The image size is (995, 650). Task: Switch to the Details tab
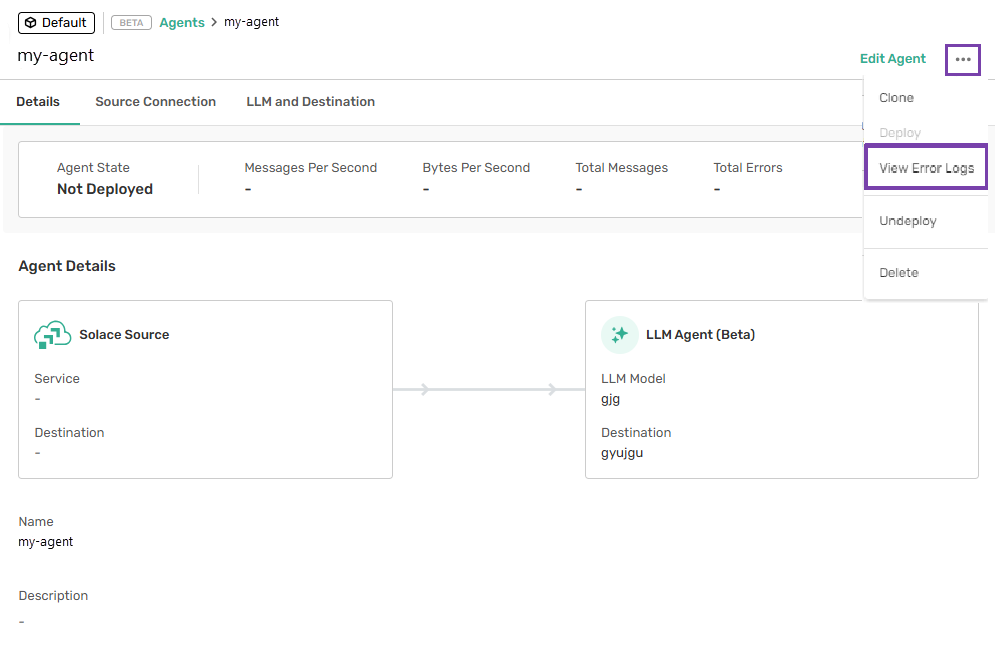click(x=38, y=102)
